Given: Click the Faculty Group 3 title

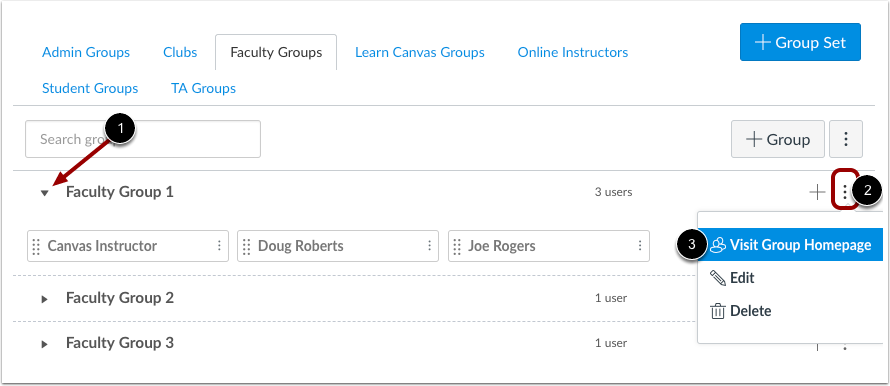Looking at the screenshot, I should click(x=120, y=343).
